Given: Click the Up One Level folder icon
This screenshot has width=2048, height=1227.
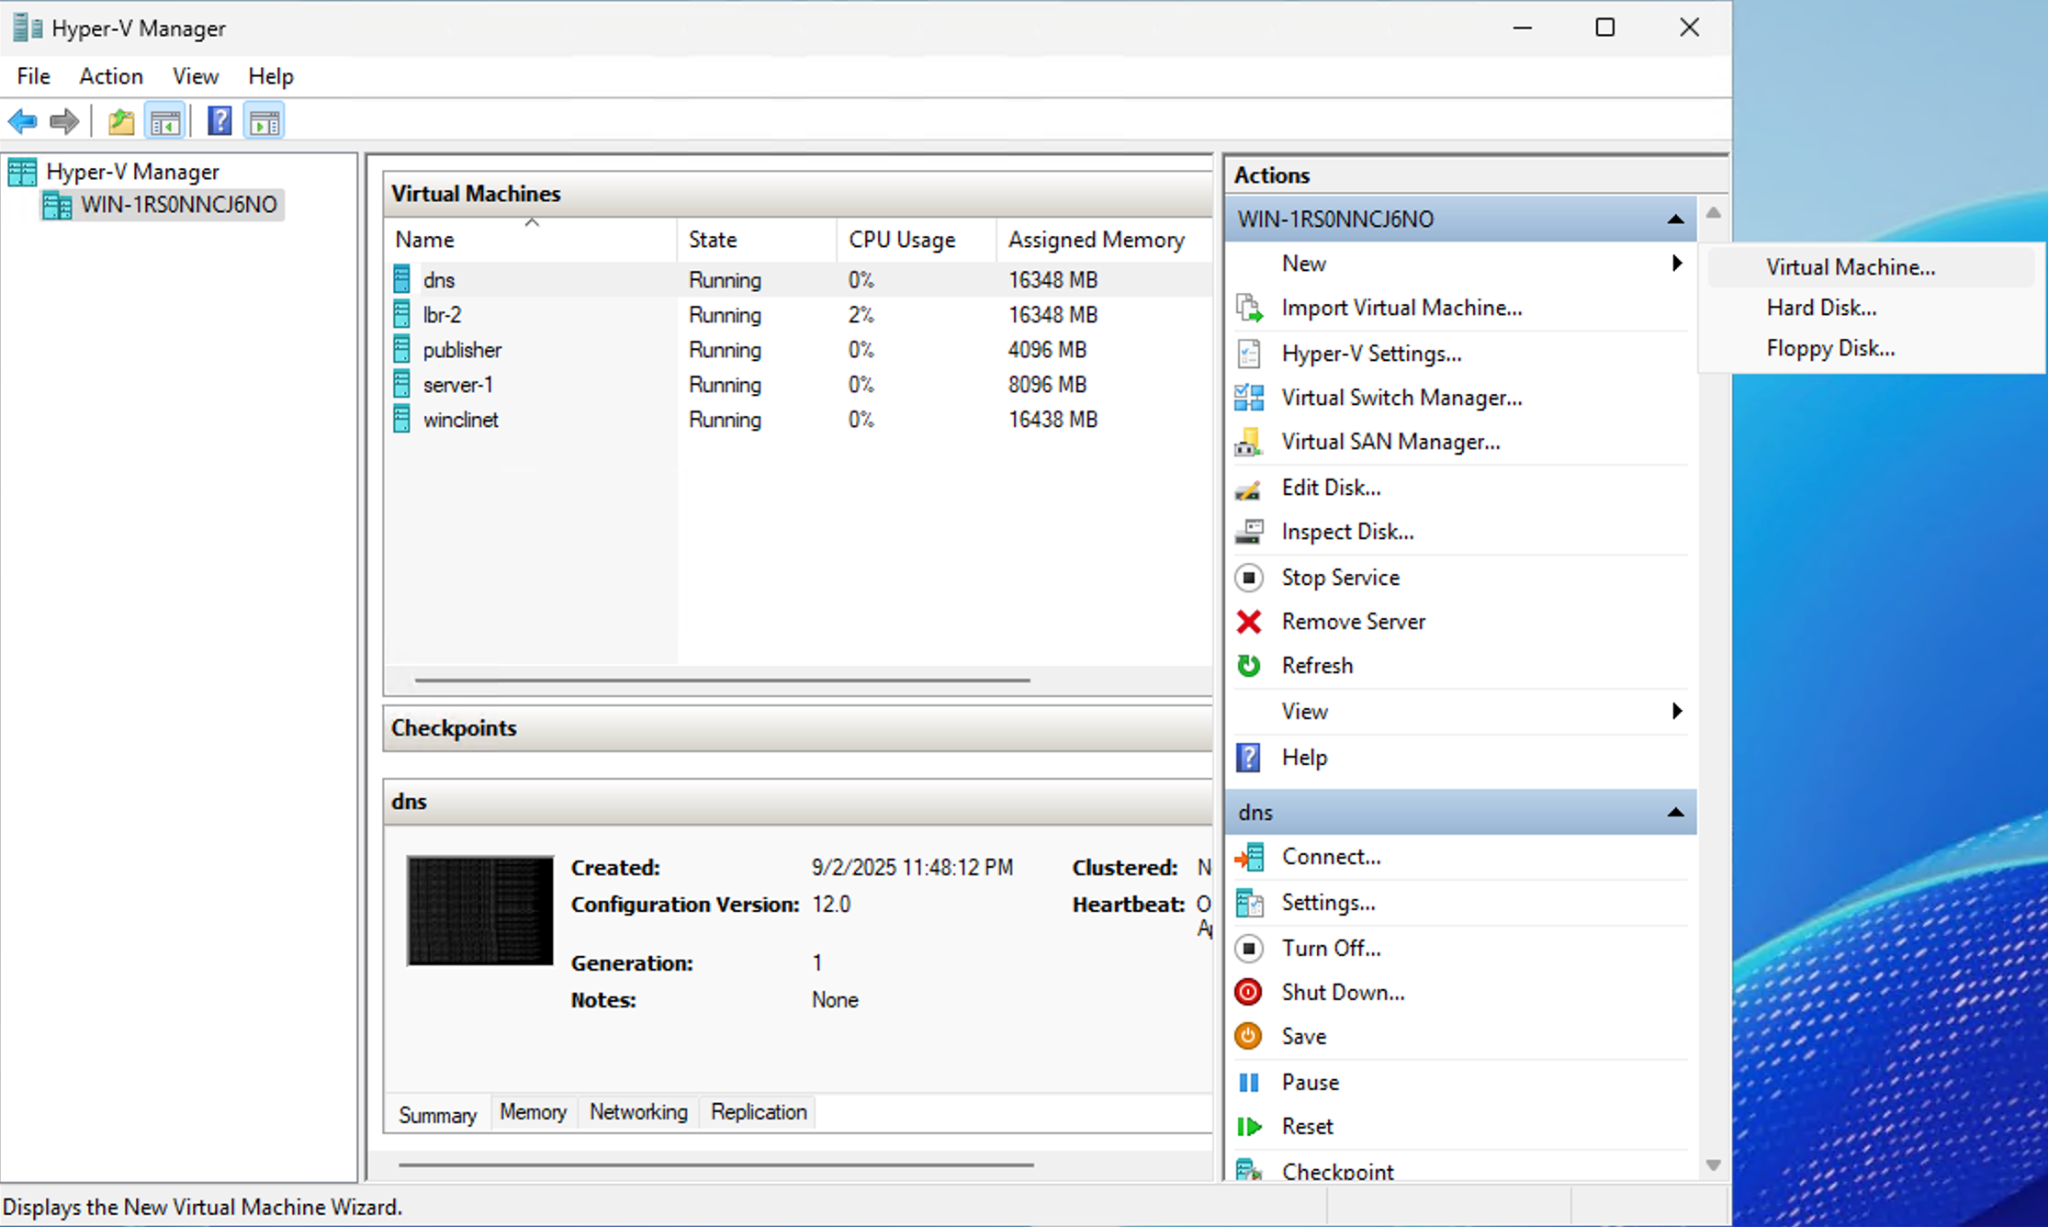Looking at the screenshot, I should (x=121, y=122).
